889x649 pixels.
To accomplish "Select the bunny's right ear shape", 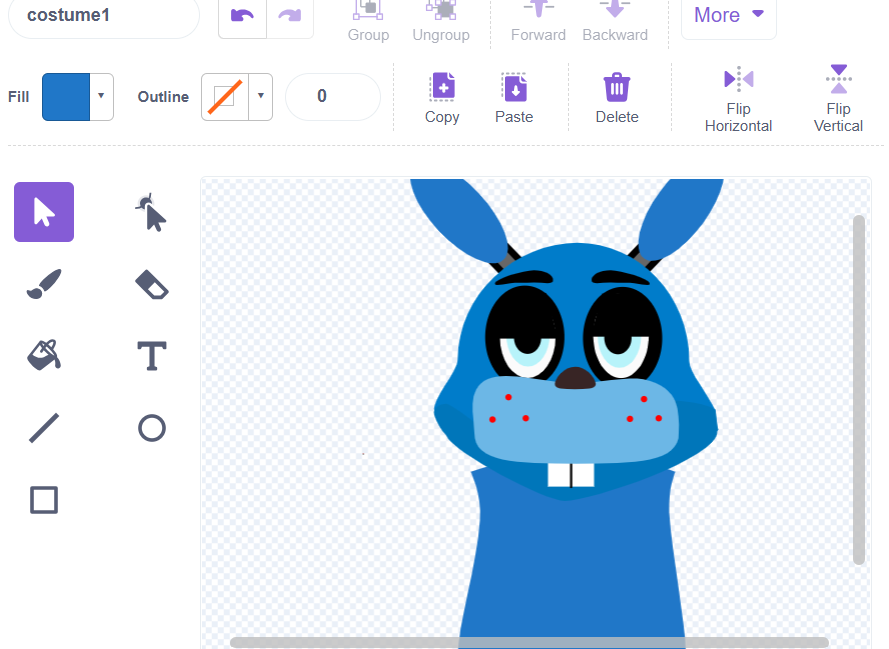I will (x=680, y=217).
